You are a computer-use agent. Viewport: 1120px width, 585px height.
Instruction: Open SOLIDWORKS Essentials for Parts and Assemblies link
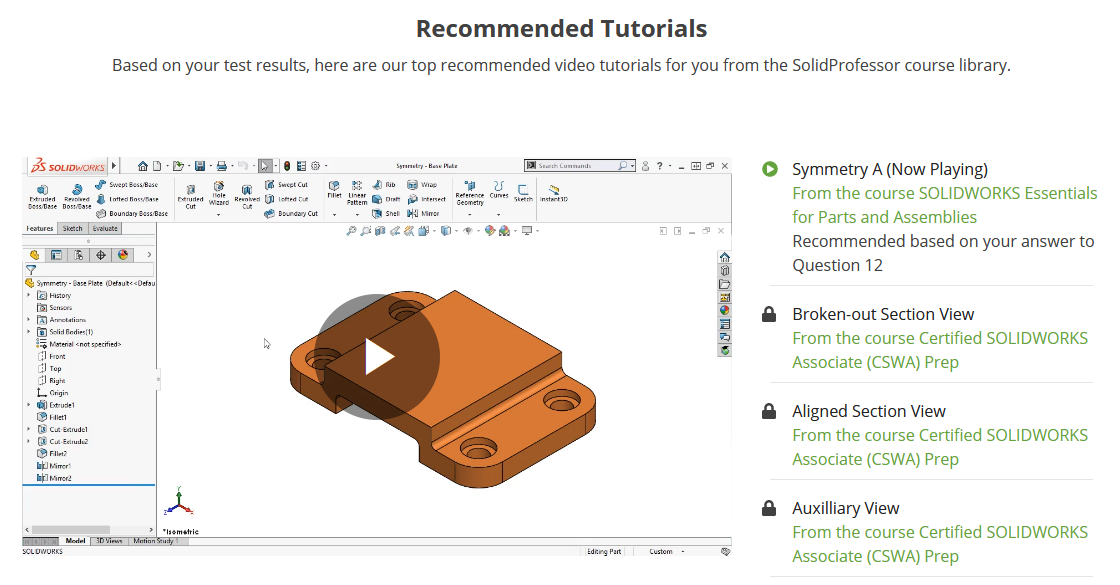tap(944, 205)
